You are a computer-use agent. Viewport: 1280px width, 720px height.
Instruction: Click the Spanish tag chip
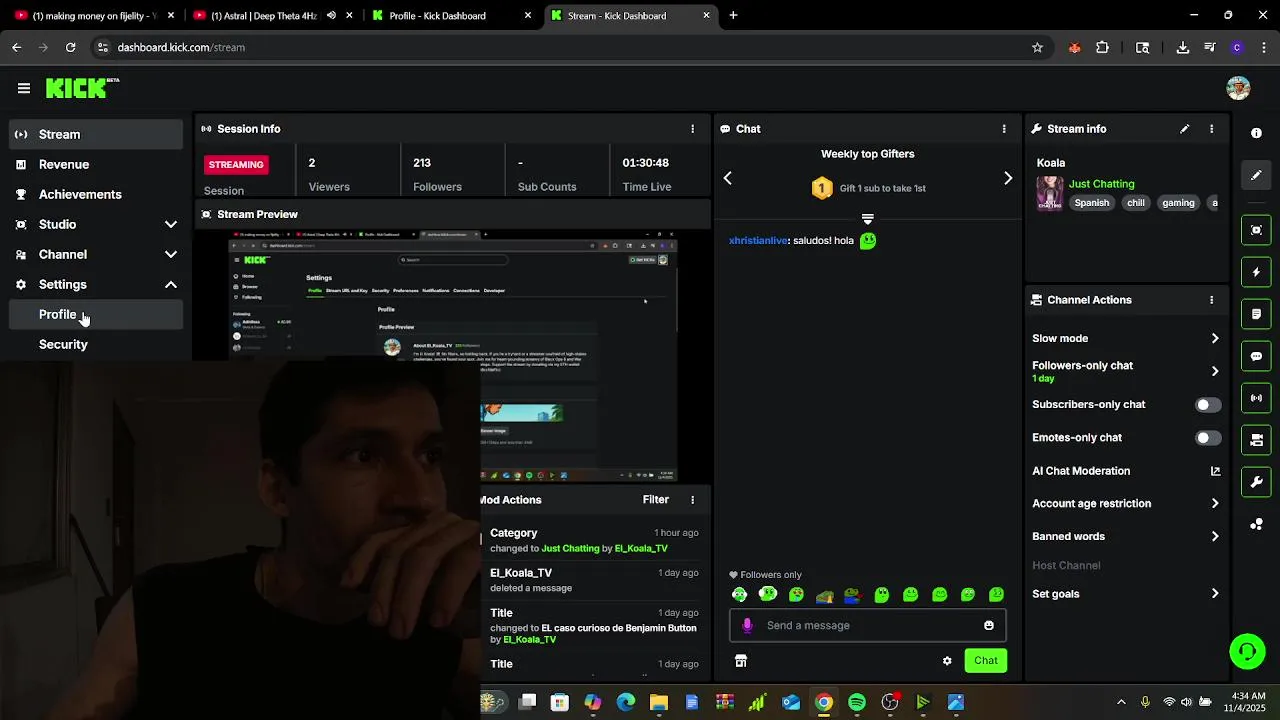tap(1092, 203)
